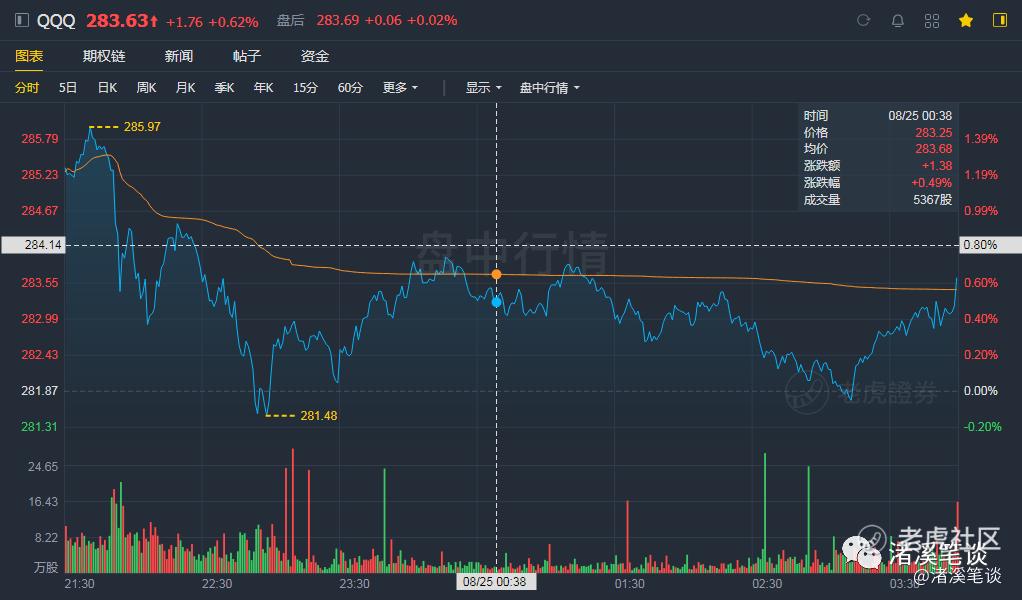The image size is (1022, 600).
Task: Click the 285.79 price axis label
Action: tap(40, 138)
